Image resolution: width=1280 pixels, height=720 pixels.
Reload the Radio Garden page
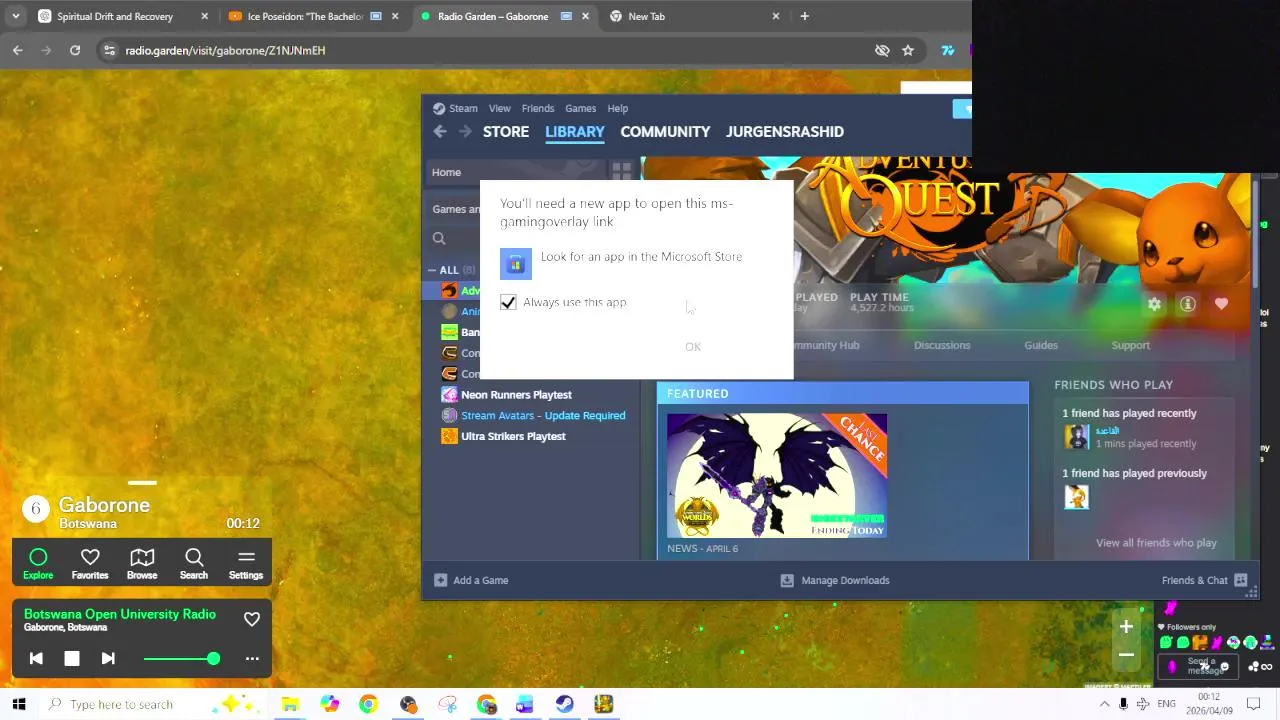(x=75, y=50)
